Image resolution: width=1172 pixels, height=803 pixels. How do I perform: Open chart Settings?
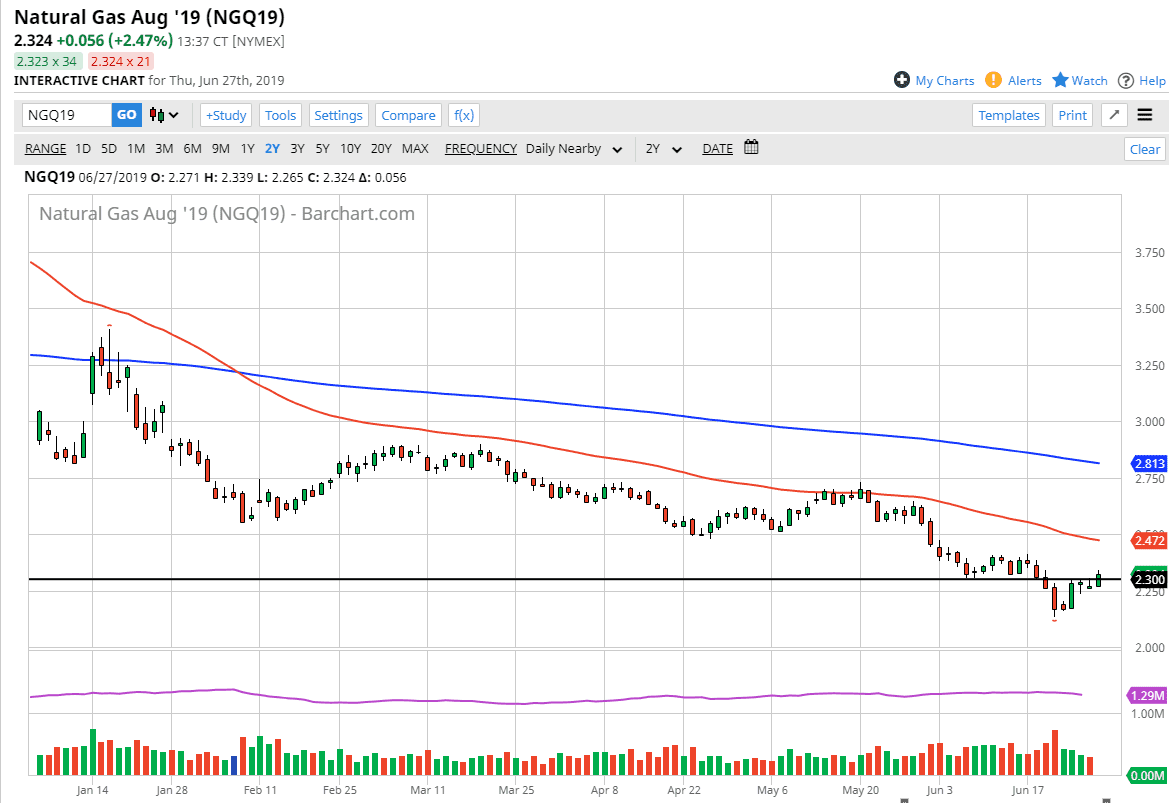pos(338,115)
